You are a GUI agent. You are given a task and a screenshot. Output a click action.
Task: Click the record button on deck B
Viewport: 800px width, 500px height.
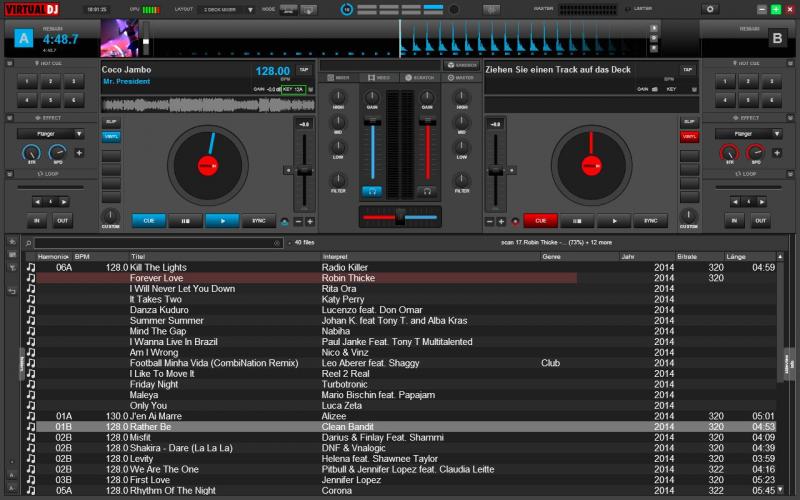pyautogui.click(x=516, y=220)
